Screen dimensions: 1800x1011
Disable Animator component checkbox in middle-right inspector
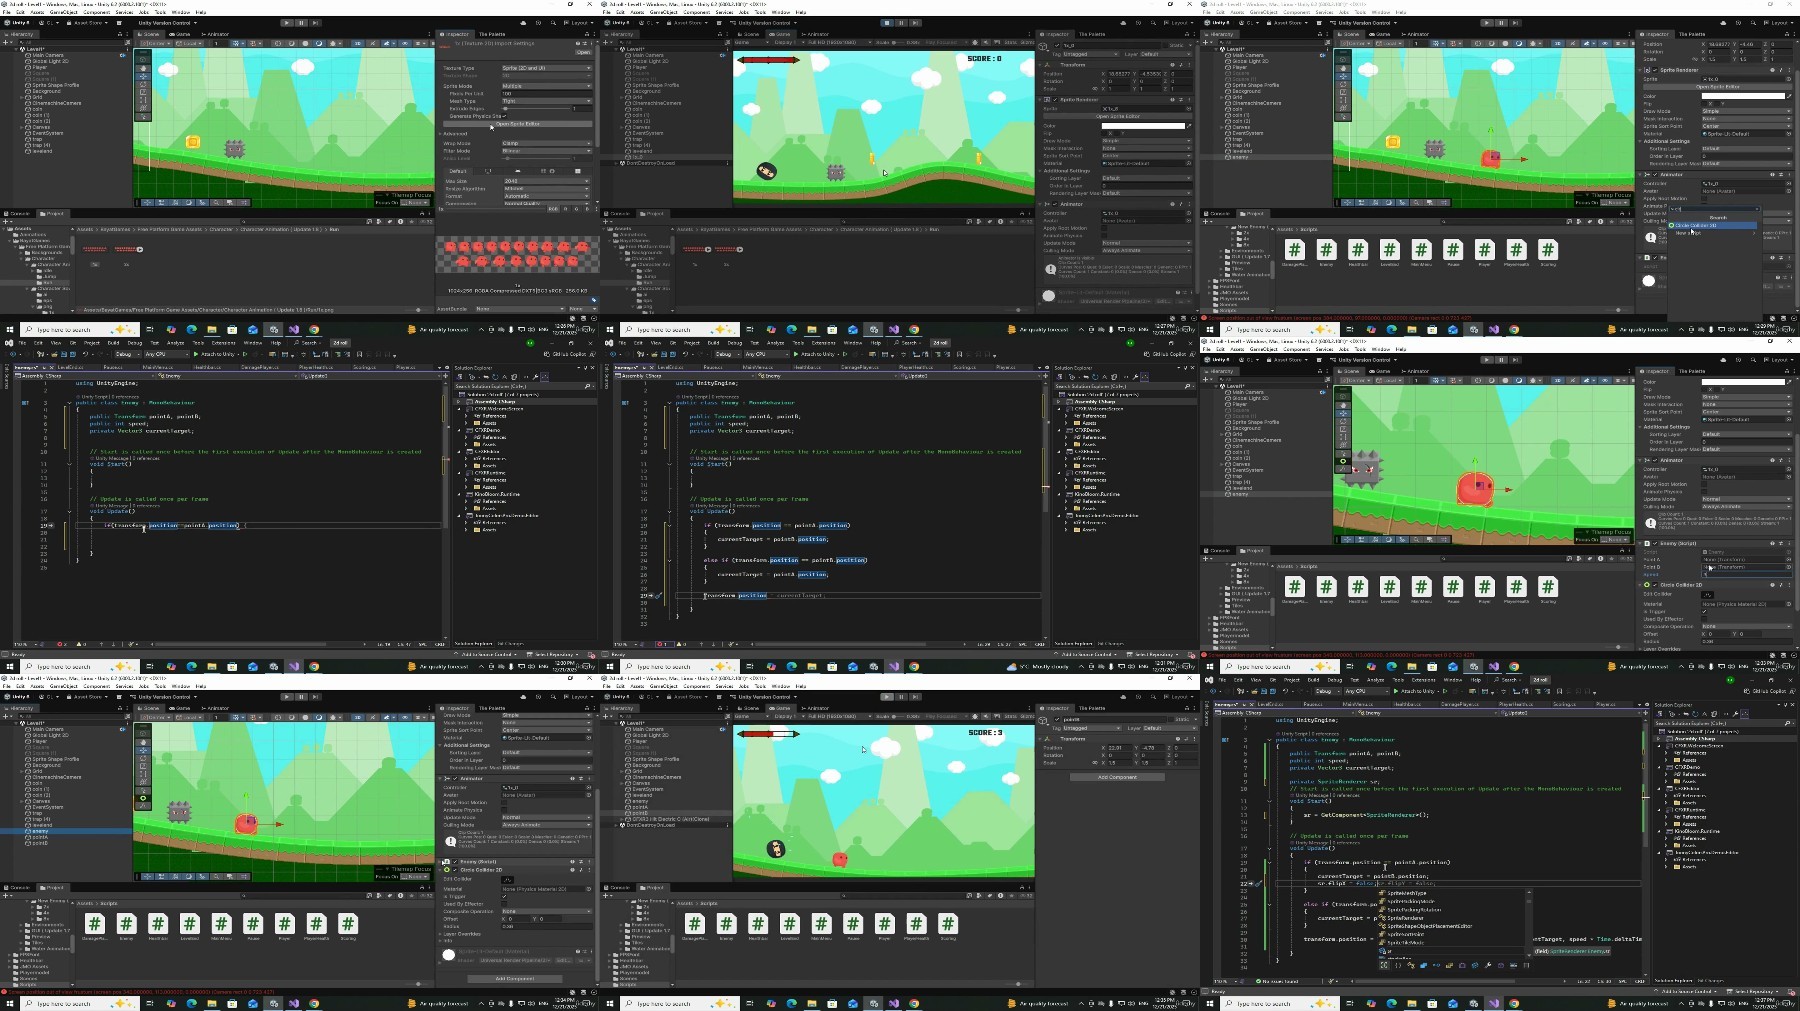[1654, 461]
